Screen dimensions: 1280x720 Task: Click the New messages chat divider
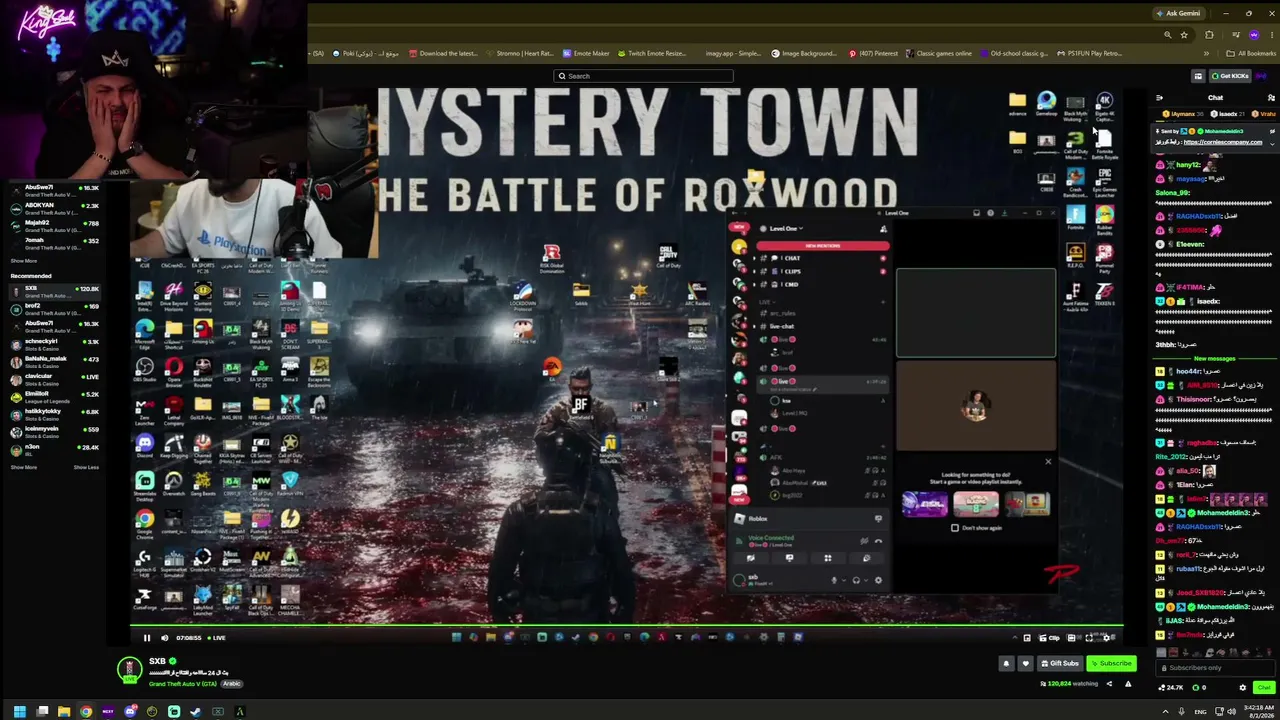pyautogui.click(x=1215, y=359)
